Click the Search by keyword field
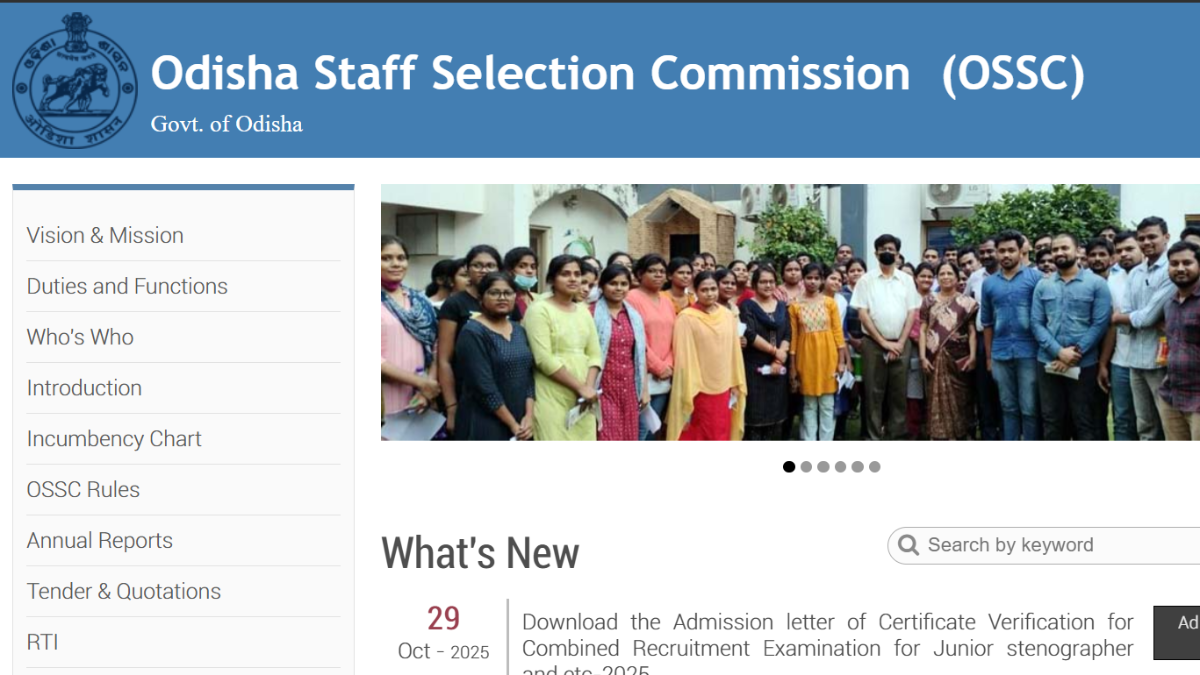Image resolution: width=1200 pixels, height=675 pixels. tap(1010, 545)
